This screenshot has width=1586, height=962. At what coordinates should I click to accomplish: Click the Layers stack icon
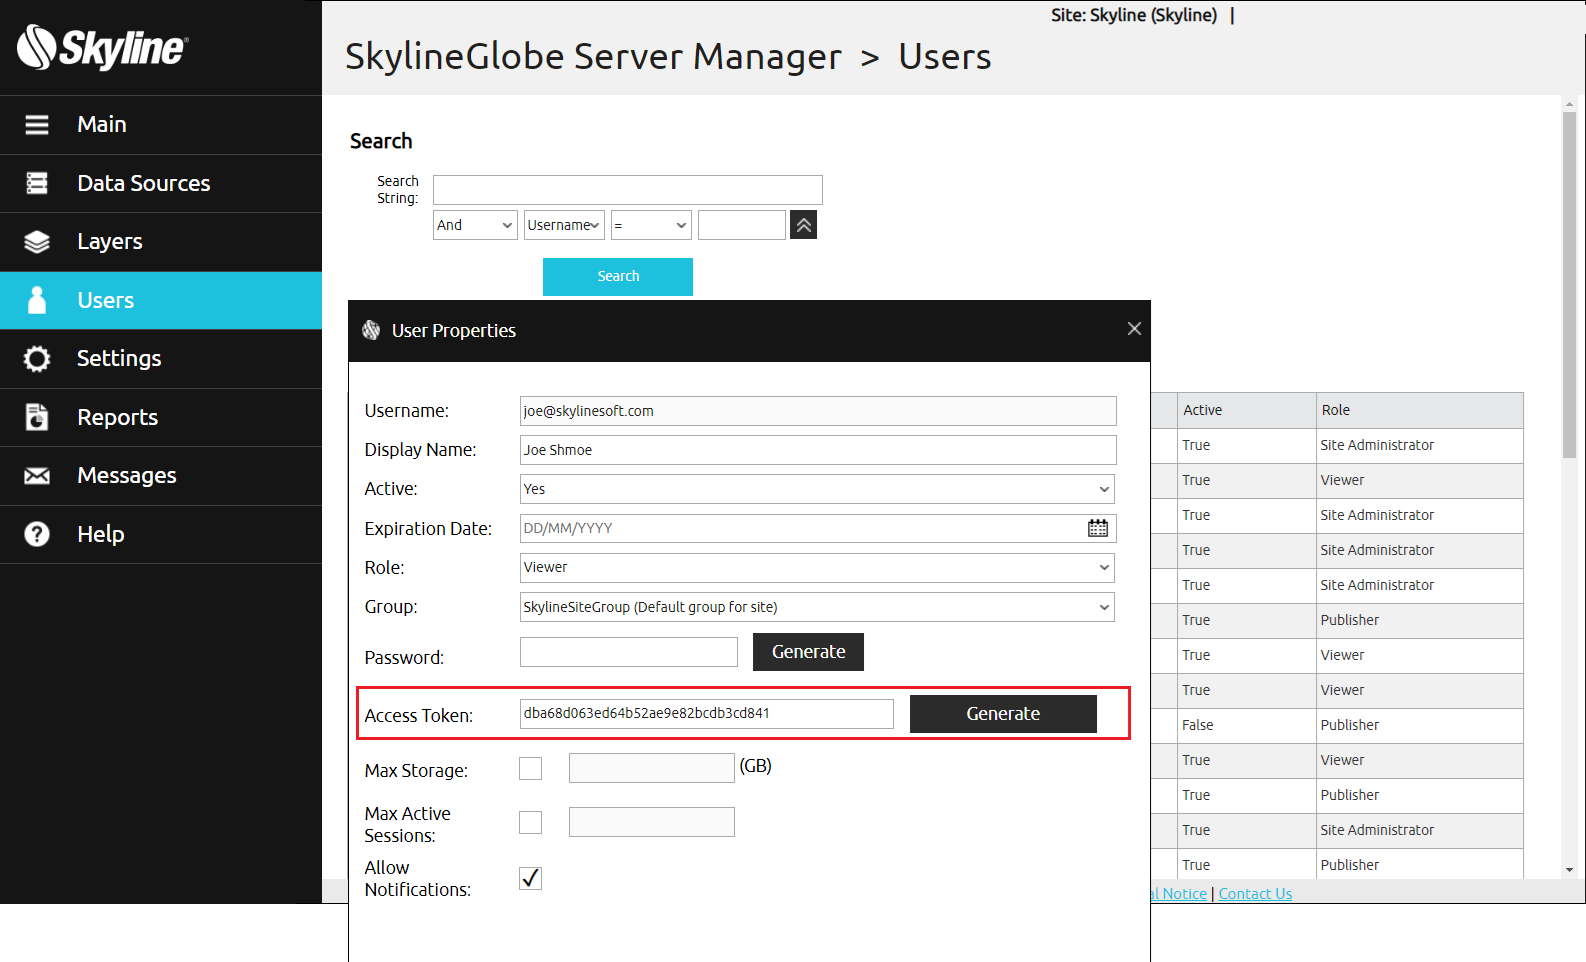pyautogui.click(x=37, y=242)
